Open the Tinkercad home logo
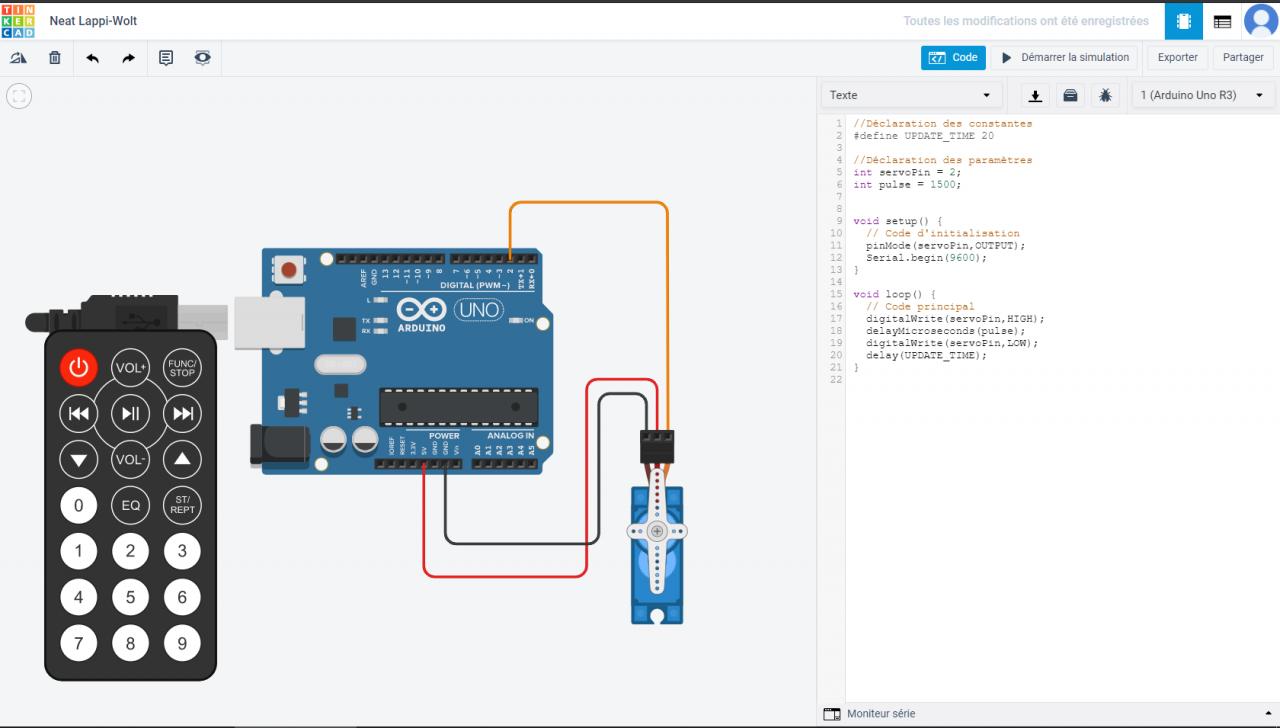The width and height of the screenshot is (1280, 728). pyautogui.click(x=20, y=20)
